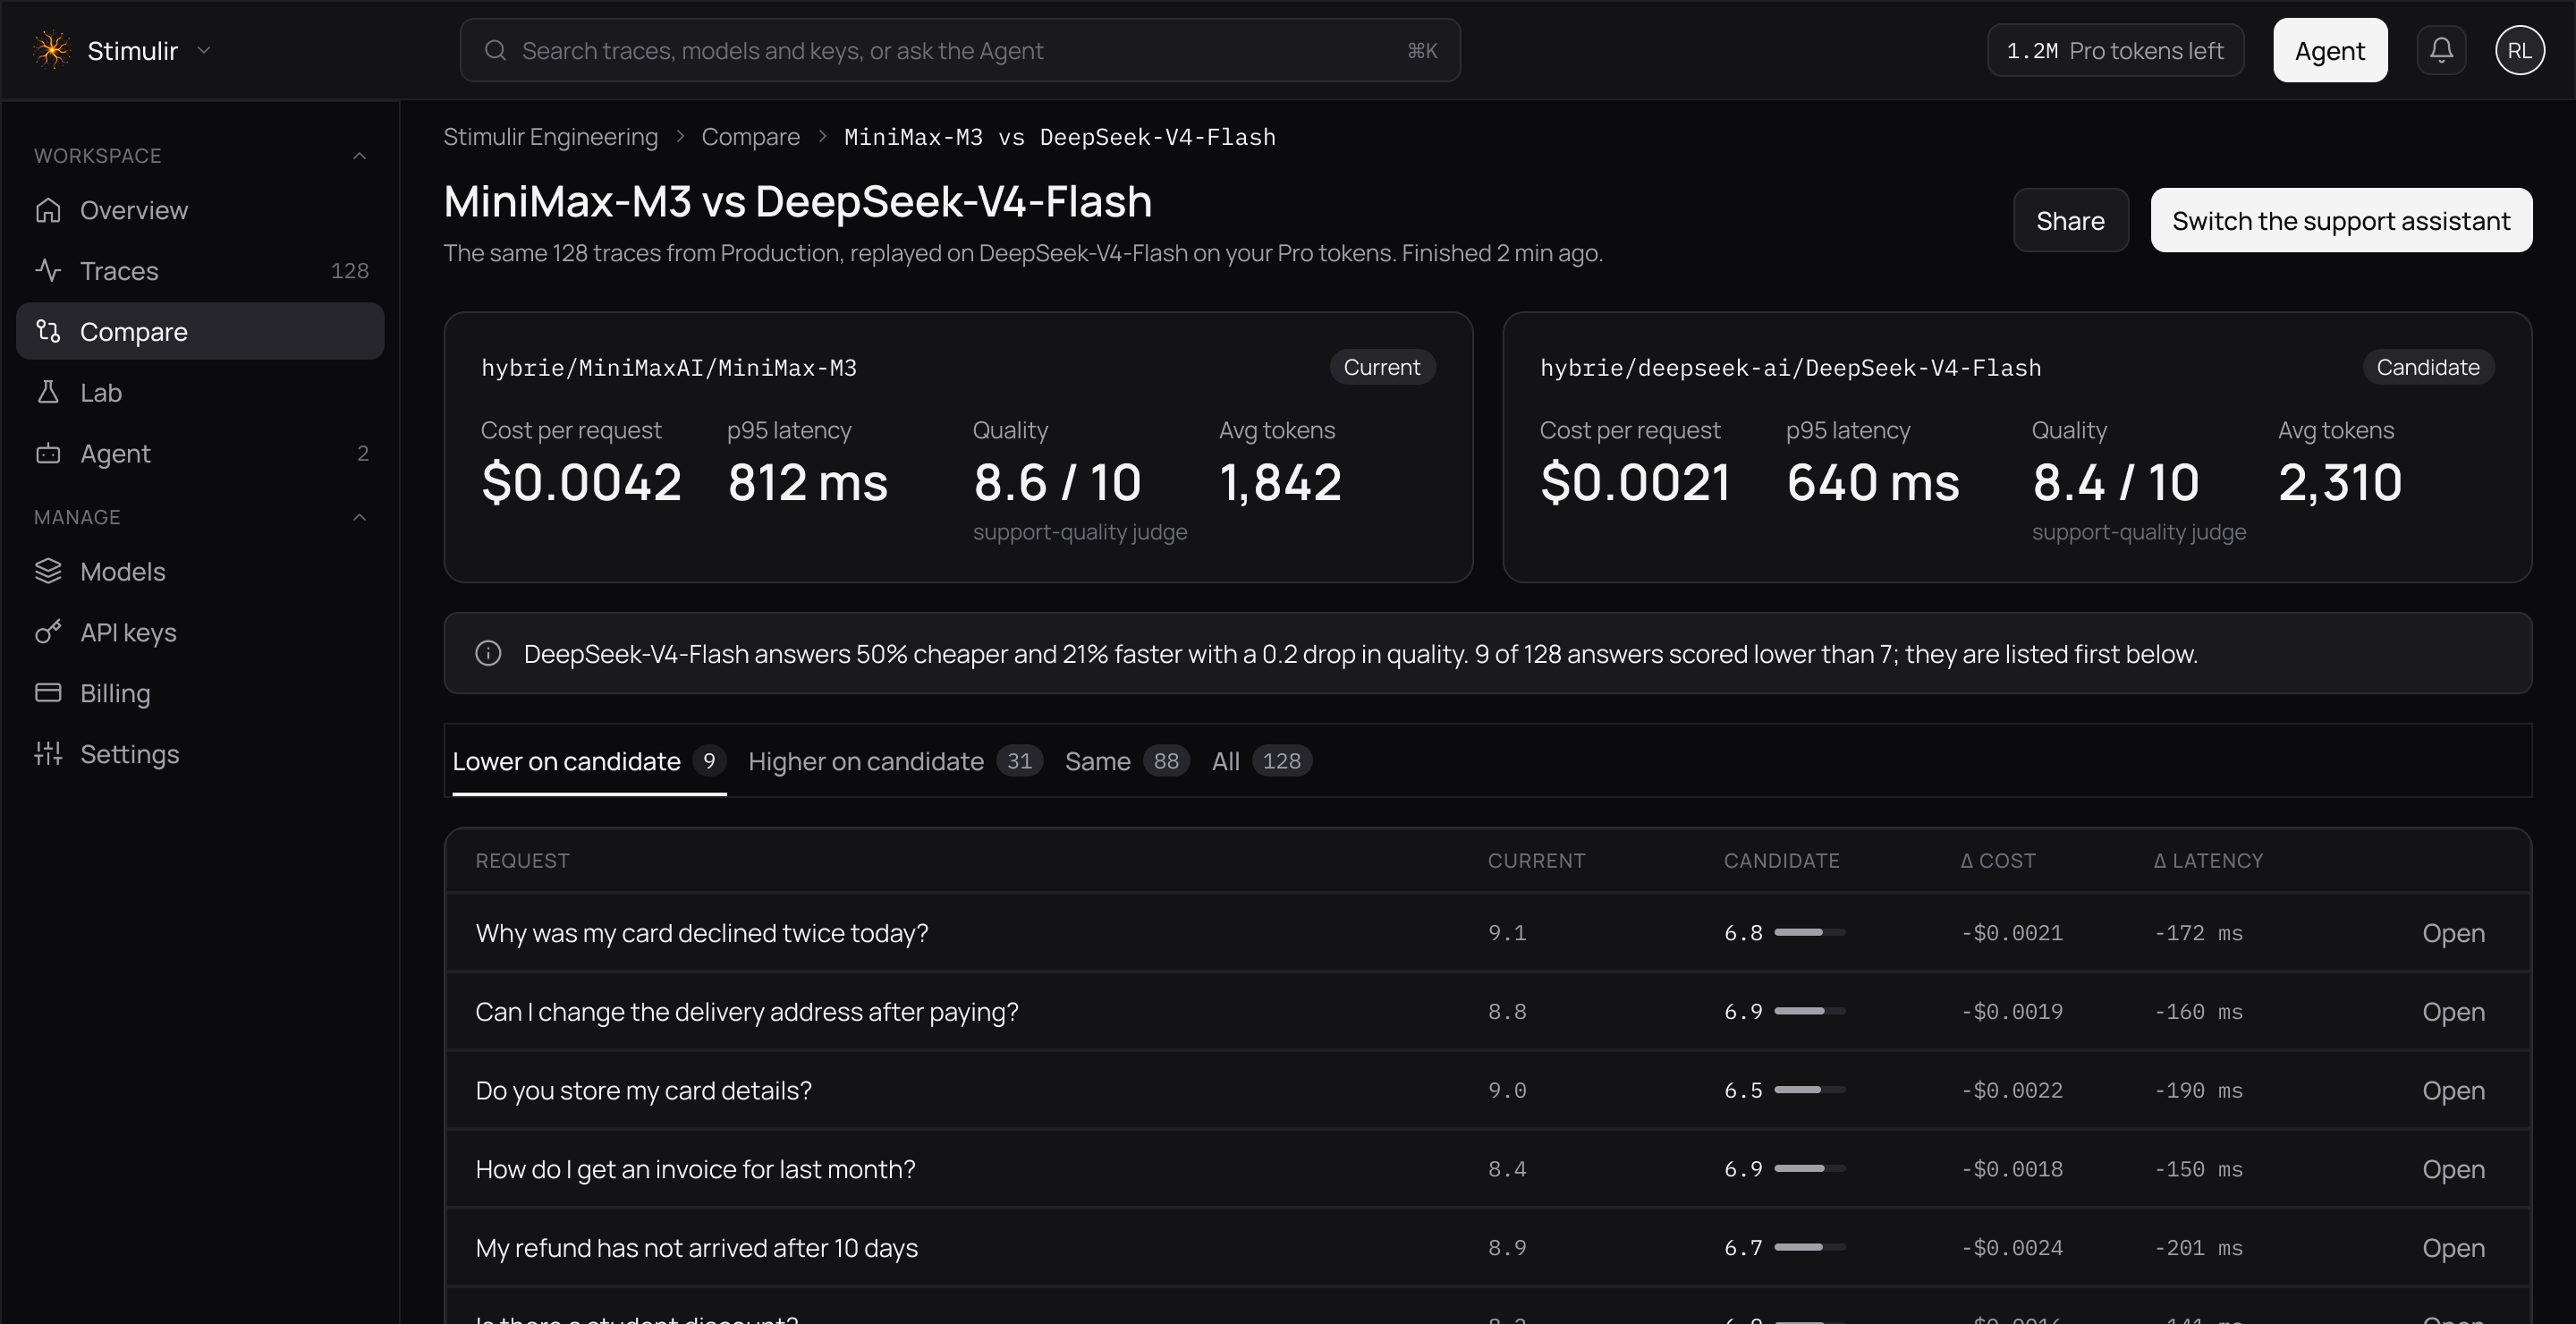Click the sidebar Agent bot icon
Image resolution: width=2576 pixels, height=1324 pixels.
pyautogui.click(x=48, y=453)
